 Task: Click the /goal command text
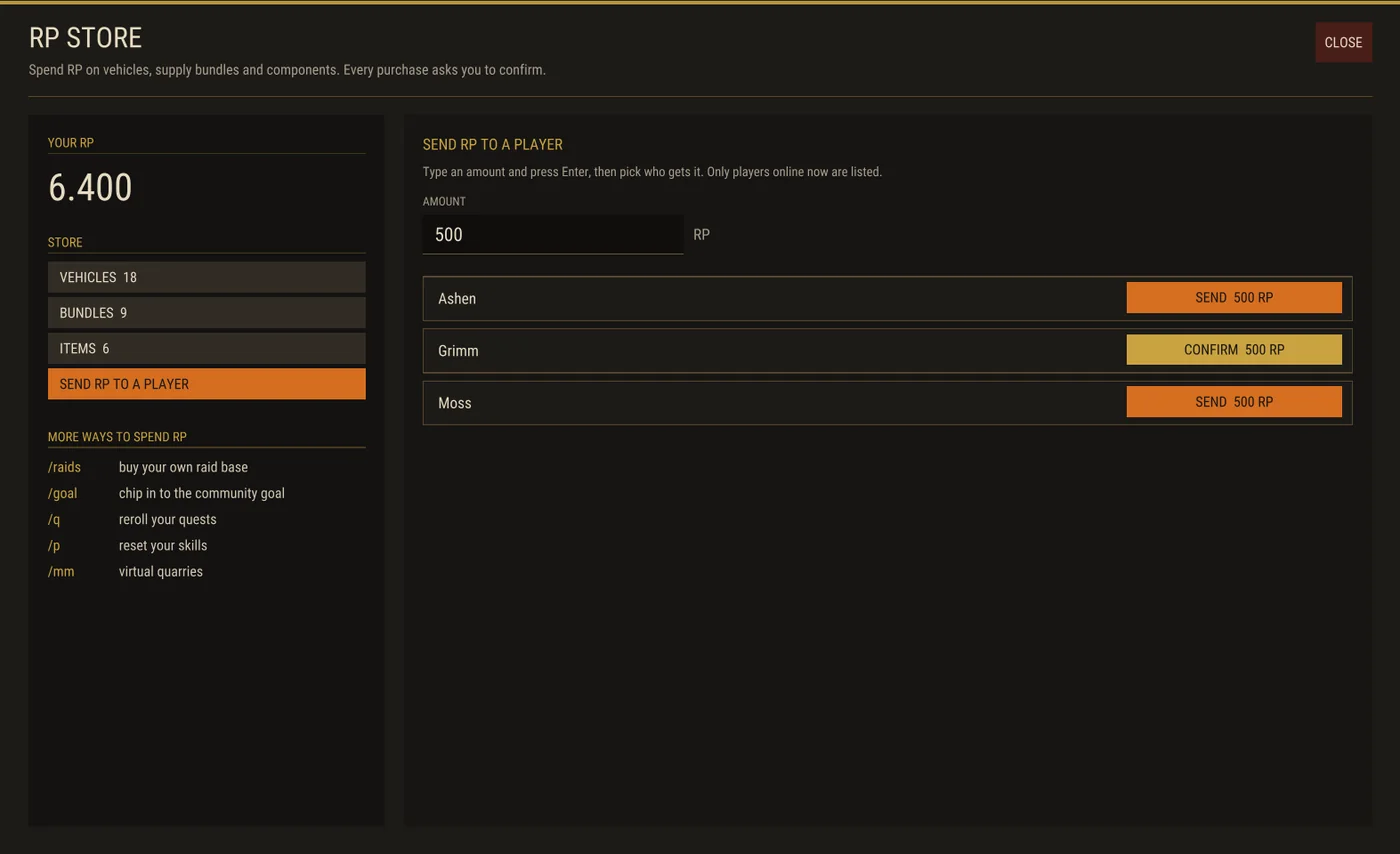click(62, 493)
